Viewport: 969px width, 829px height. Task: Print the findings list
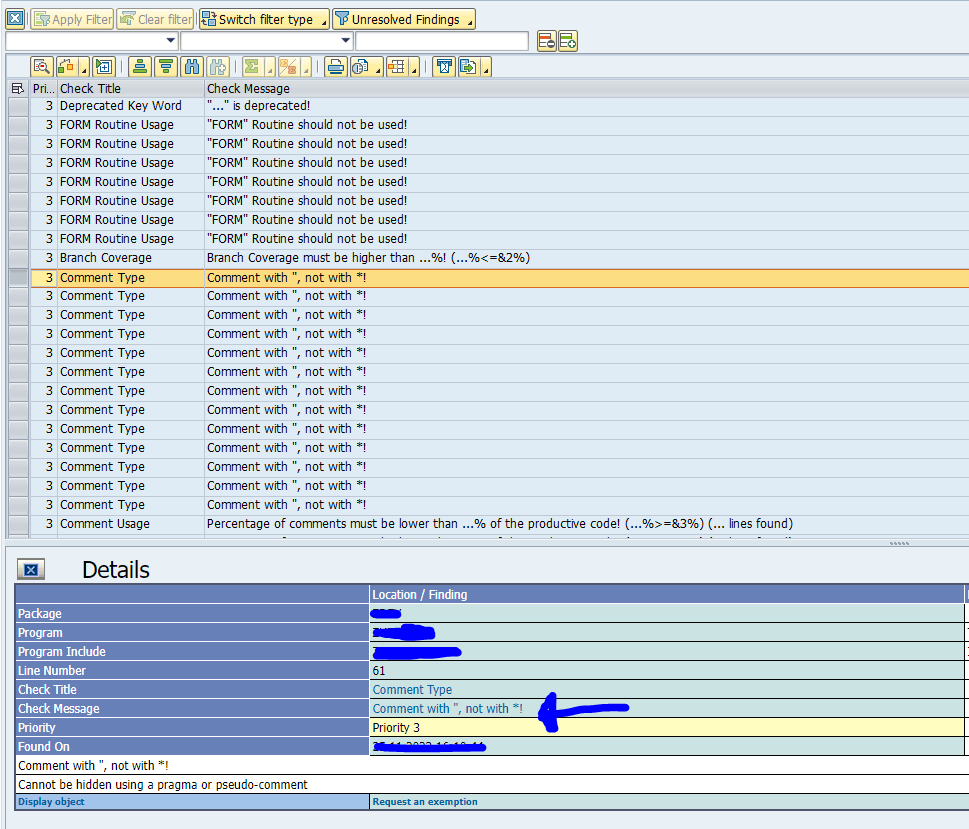click(333, 67)
